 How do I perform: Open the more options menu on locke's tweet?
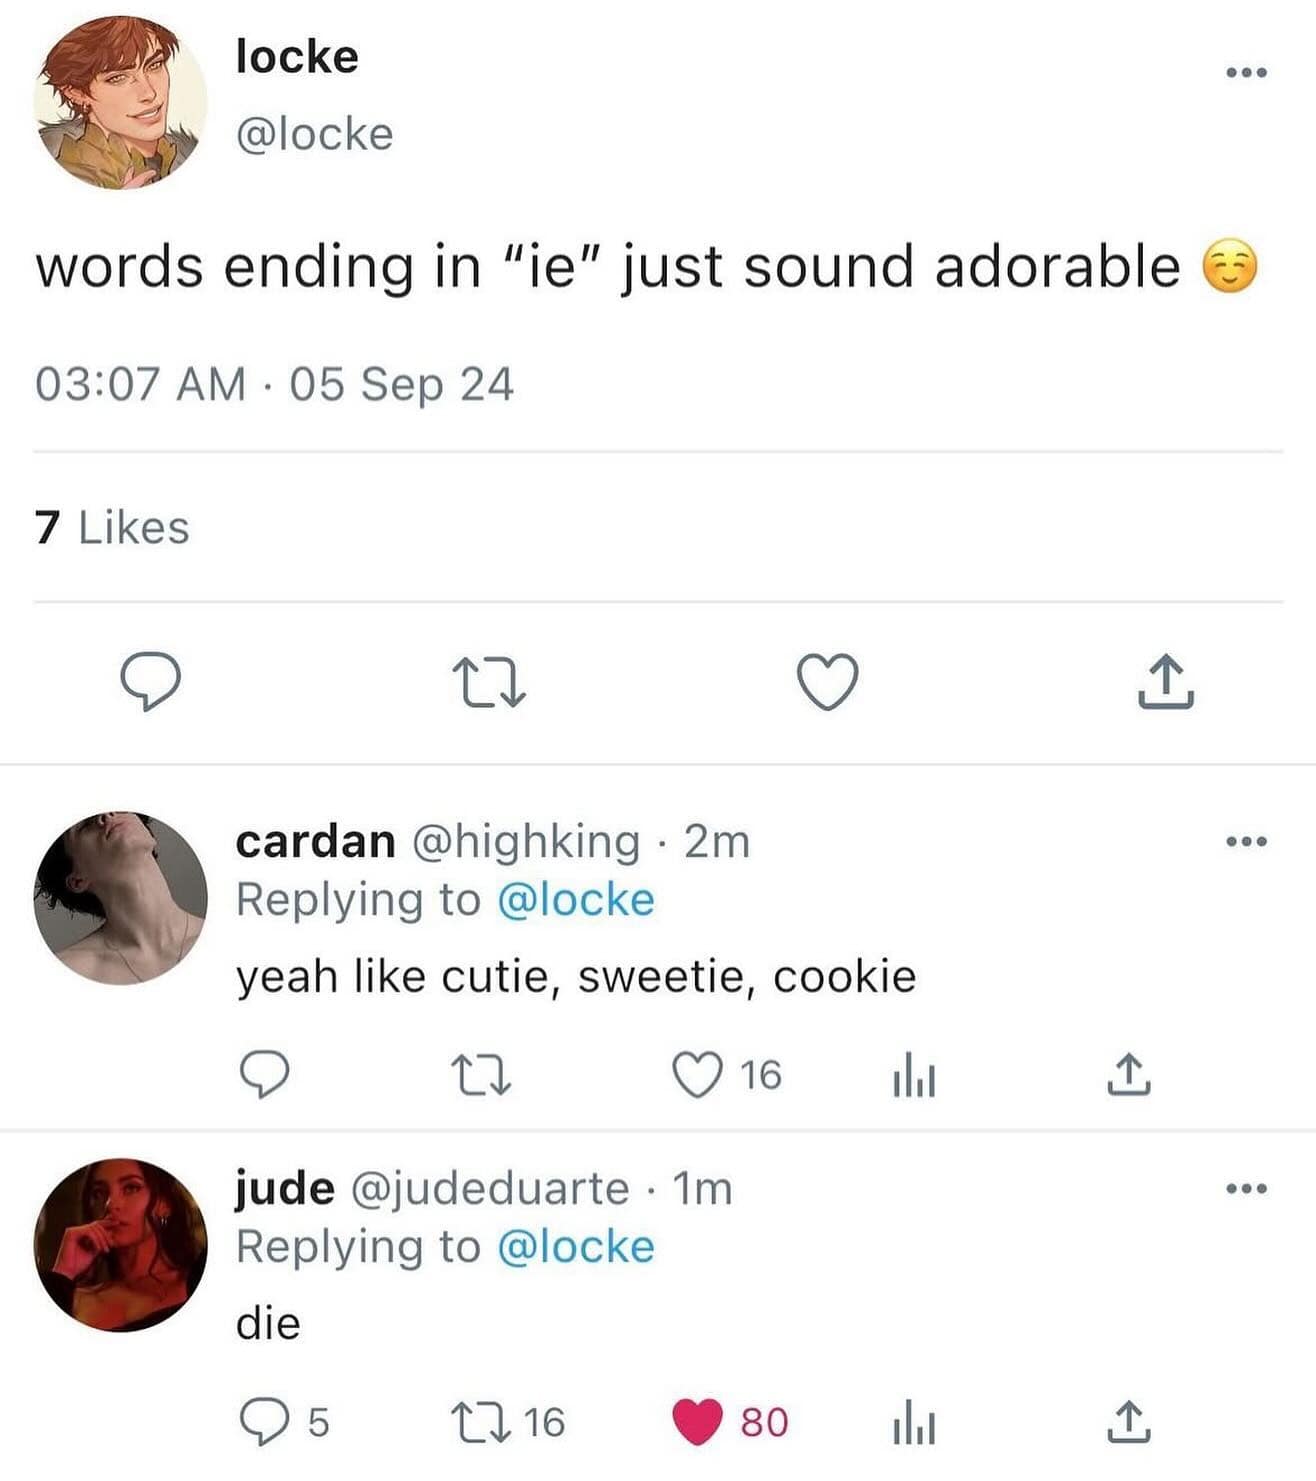point(1243,72)
